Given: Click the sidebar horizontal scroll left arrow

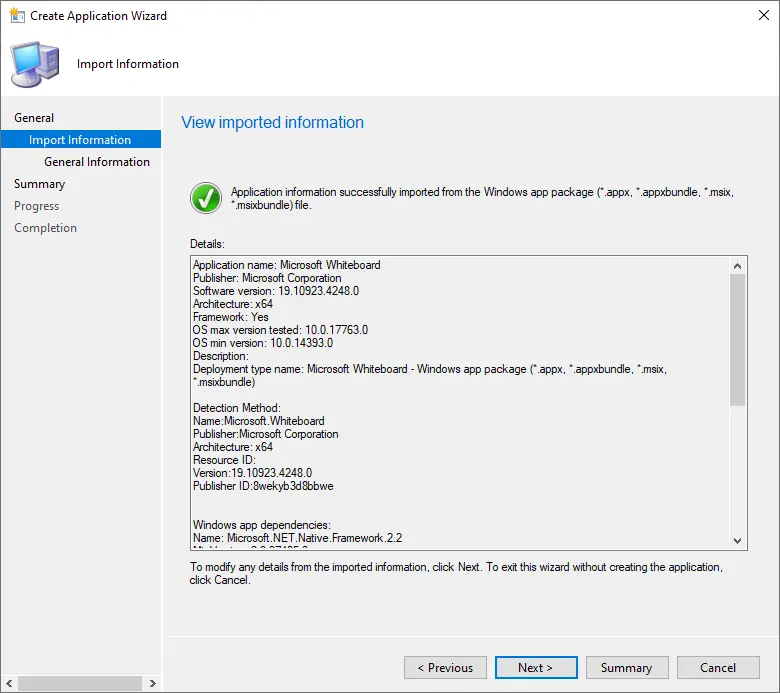Looking at the screenshot, I should (x=9, y=684).
